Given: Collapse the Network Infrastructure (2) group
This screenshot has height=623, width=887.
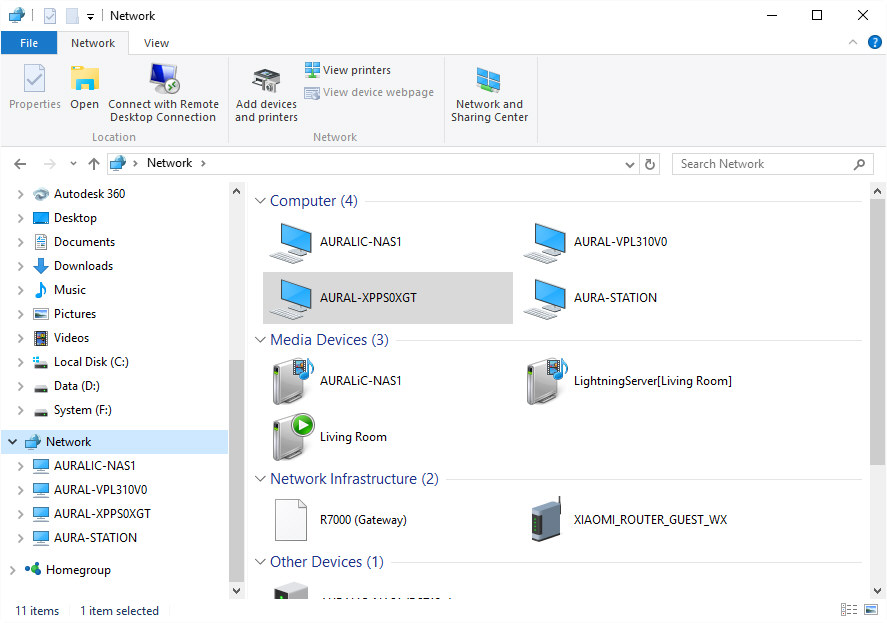Looking at the screenshot, I should [260, 479].
